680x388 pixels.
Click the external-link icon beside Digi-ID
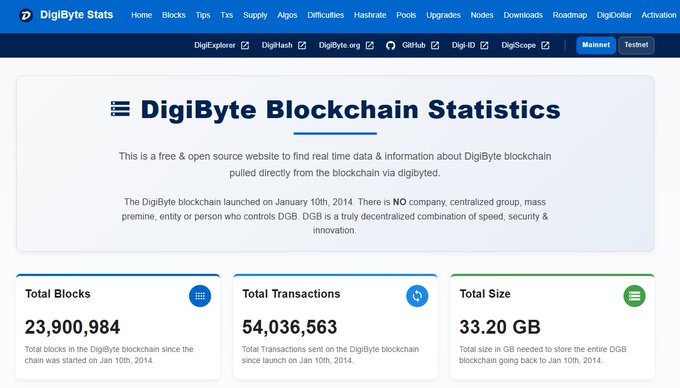484,45
